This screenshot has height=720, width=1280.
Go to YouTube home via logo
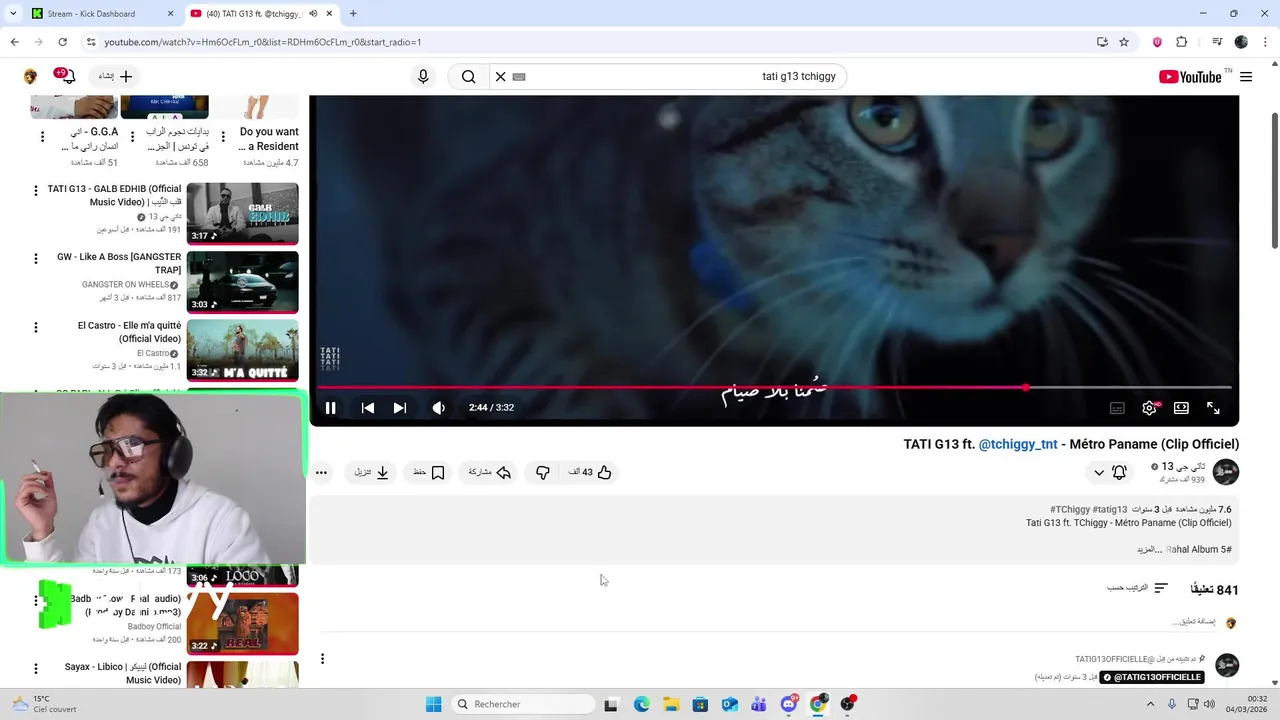(x=1190, y=77)
